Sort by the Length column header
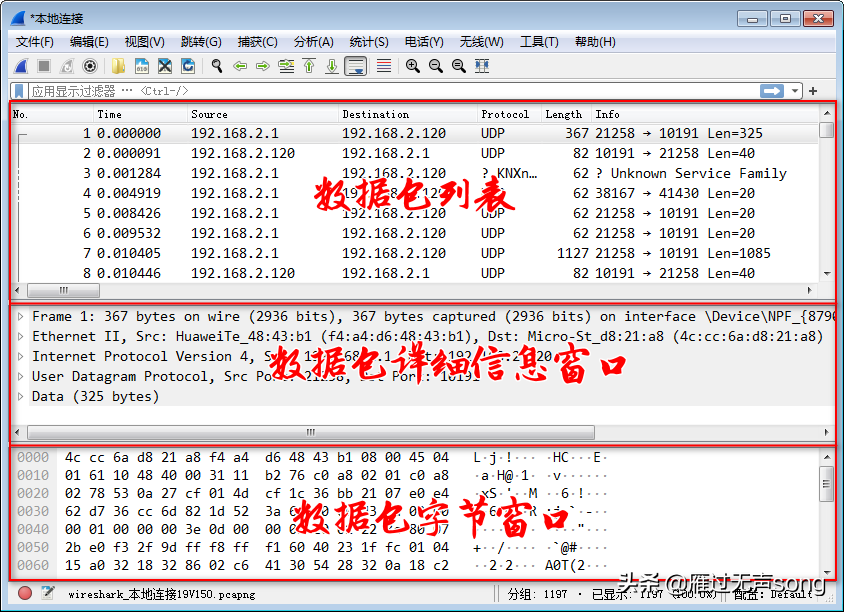844x612 pixels. click(x=566, y=114)
